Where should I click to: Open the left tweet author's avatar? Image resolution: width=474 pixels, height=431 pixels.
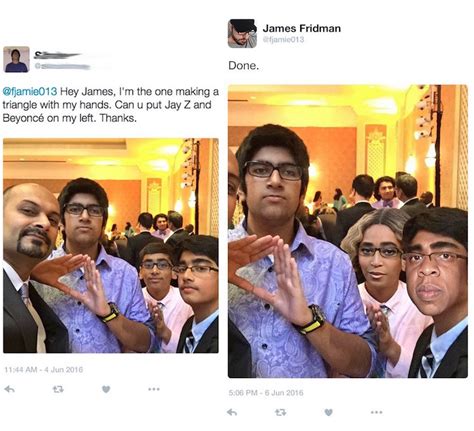(16, 59)
